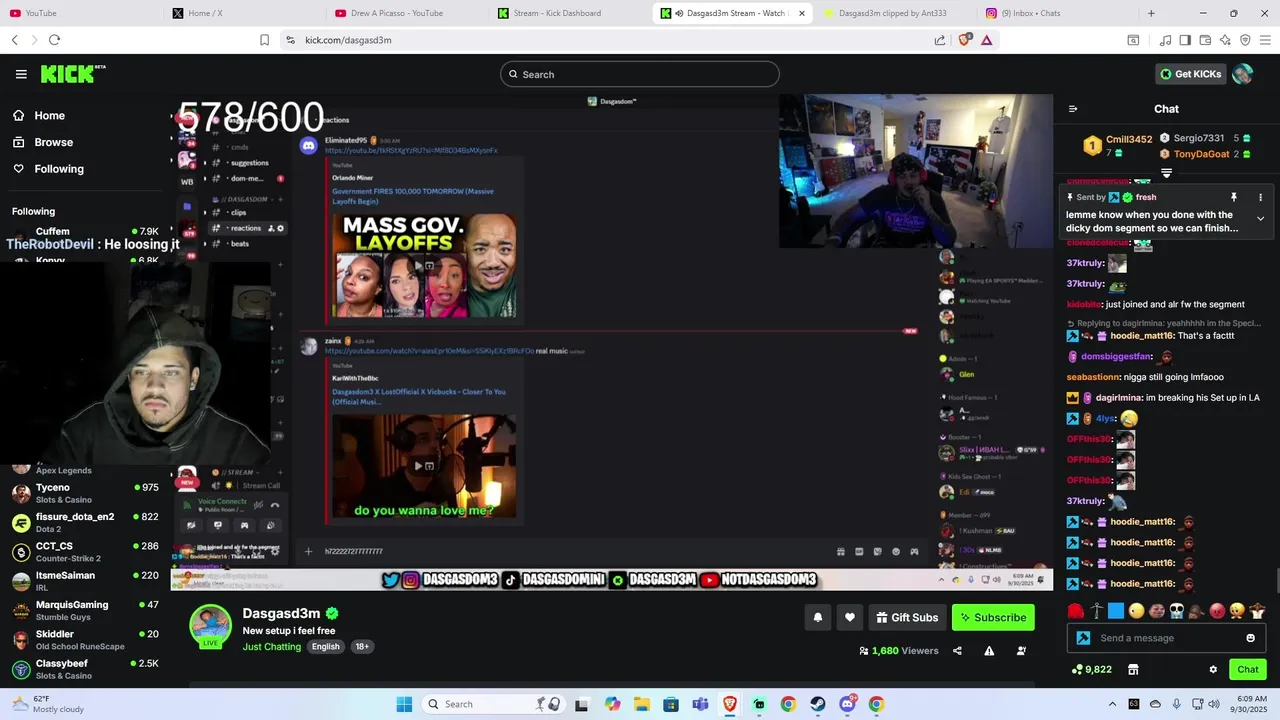Open Brave main hamburger menu
This screenshot has height=720, width=1280.
tap(1265, 40)
